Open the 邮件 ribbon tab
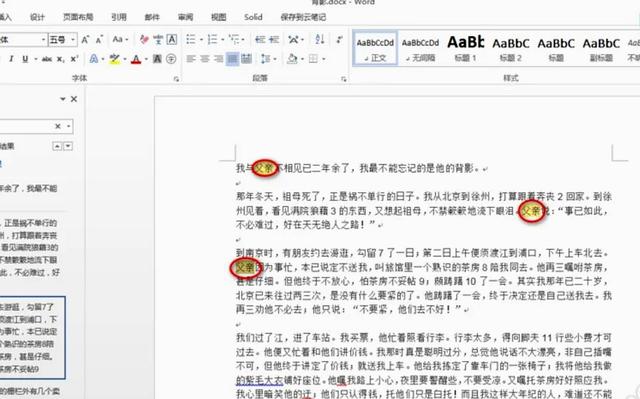Image resolution: width=640 pixels, height=399 pixels. [152, 17]
